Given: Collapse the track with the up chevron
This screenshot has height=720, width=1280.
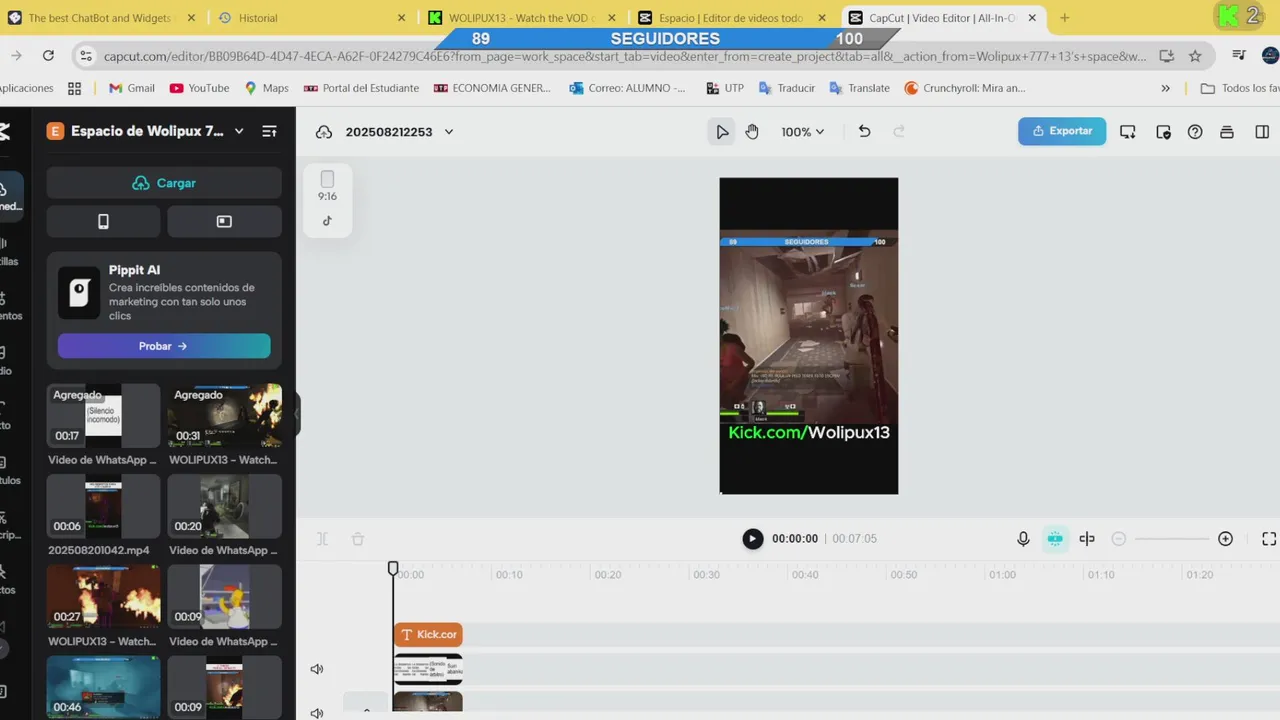Looking at the screenshot, I should tap(366, 710).
